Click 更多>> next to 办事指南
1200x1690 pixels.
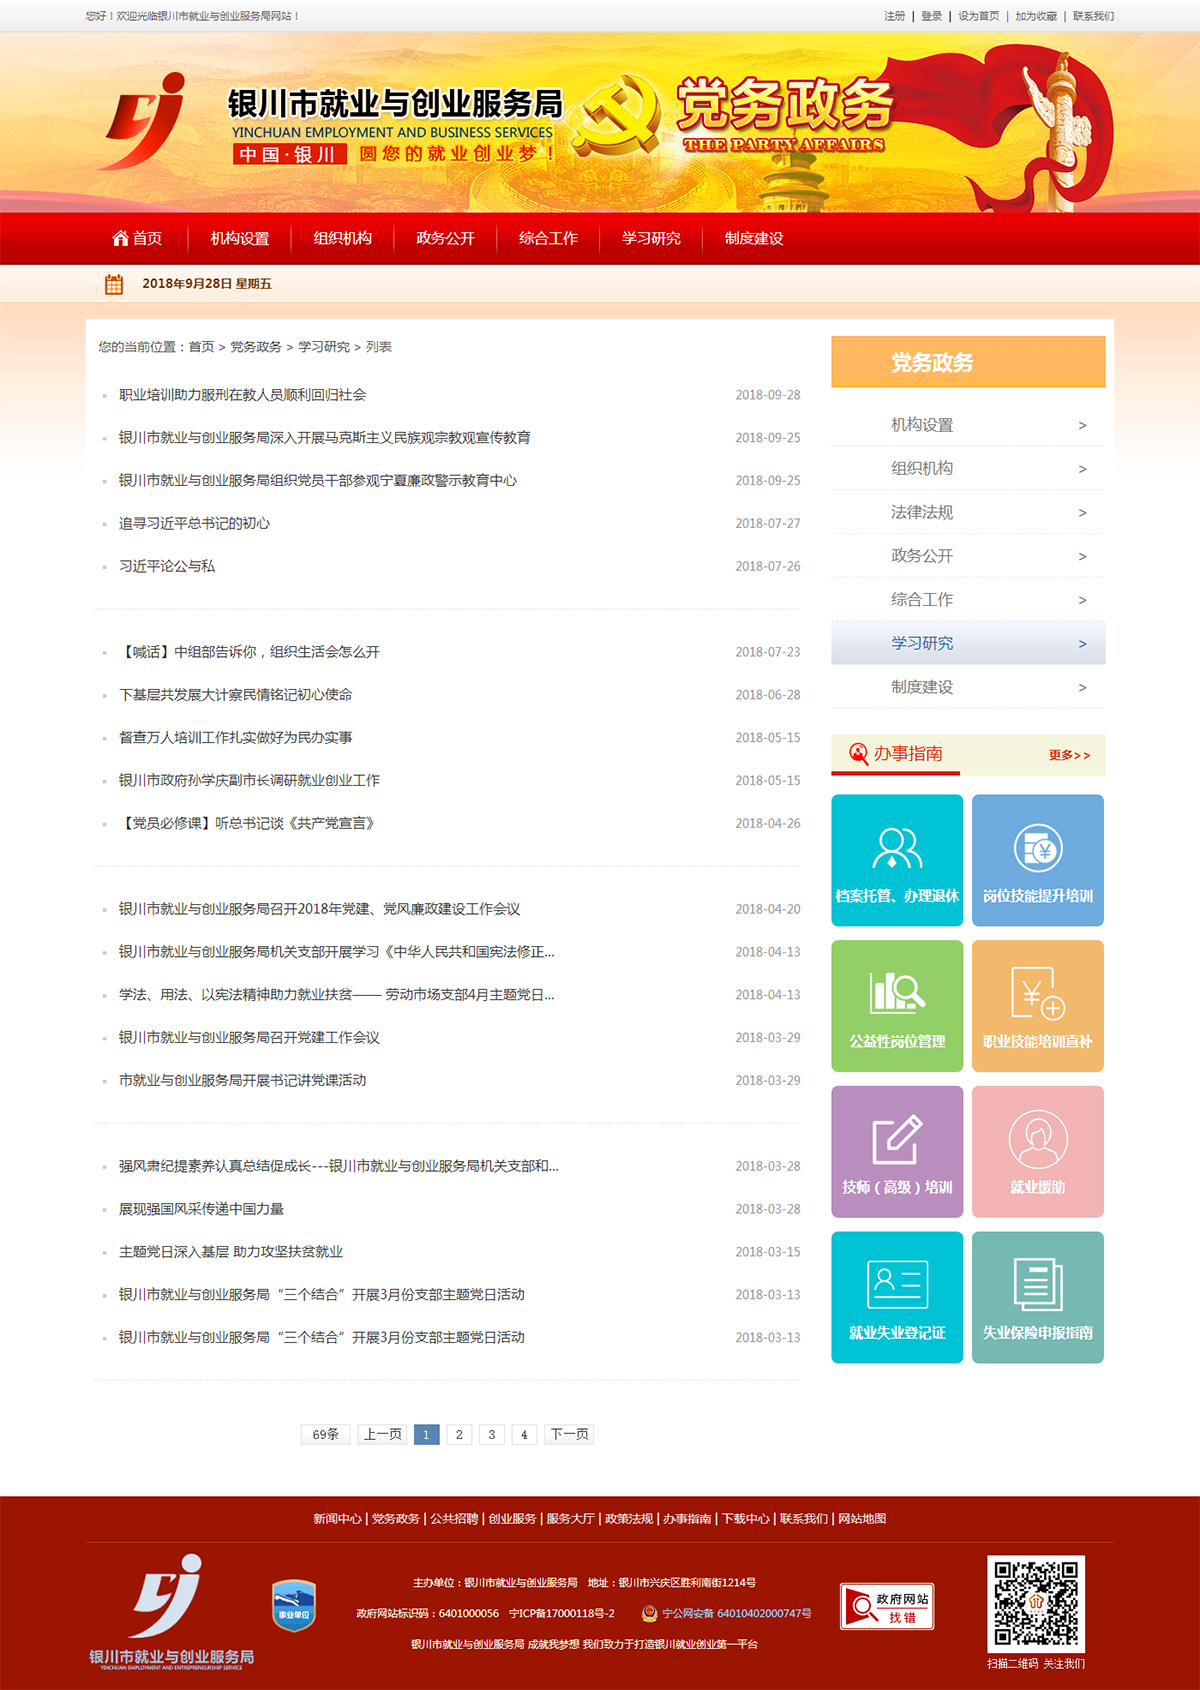[1069, 755]
